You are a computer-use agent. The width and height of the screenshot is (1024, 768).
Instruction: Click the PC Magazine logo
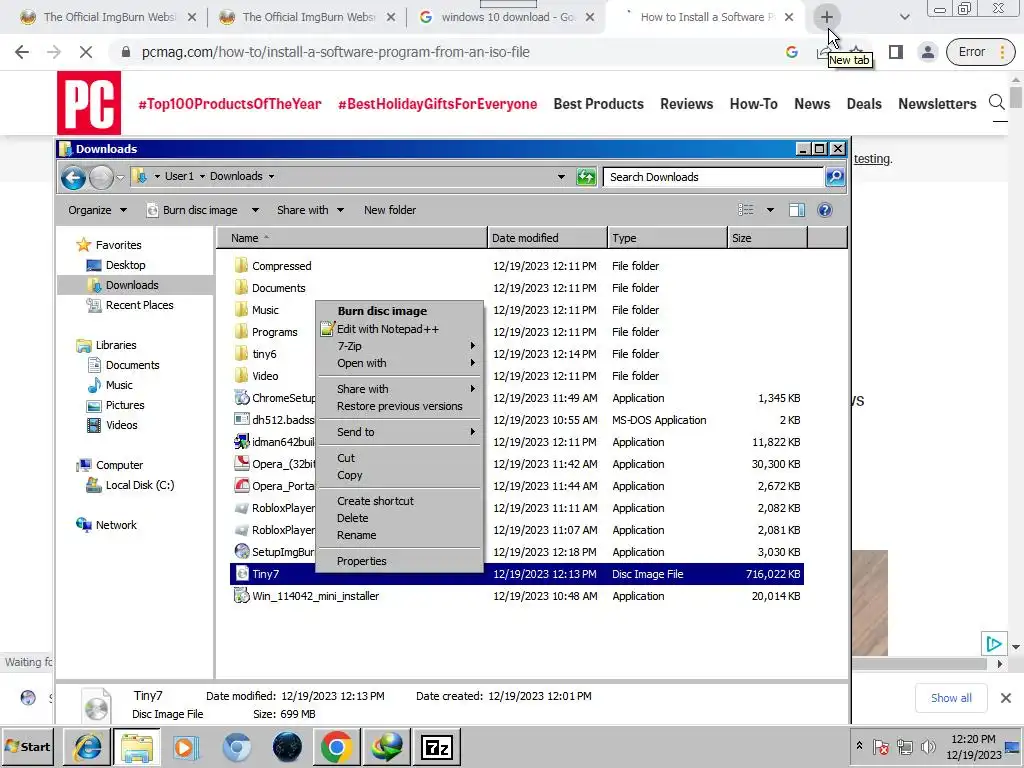(89, 103)
